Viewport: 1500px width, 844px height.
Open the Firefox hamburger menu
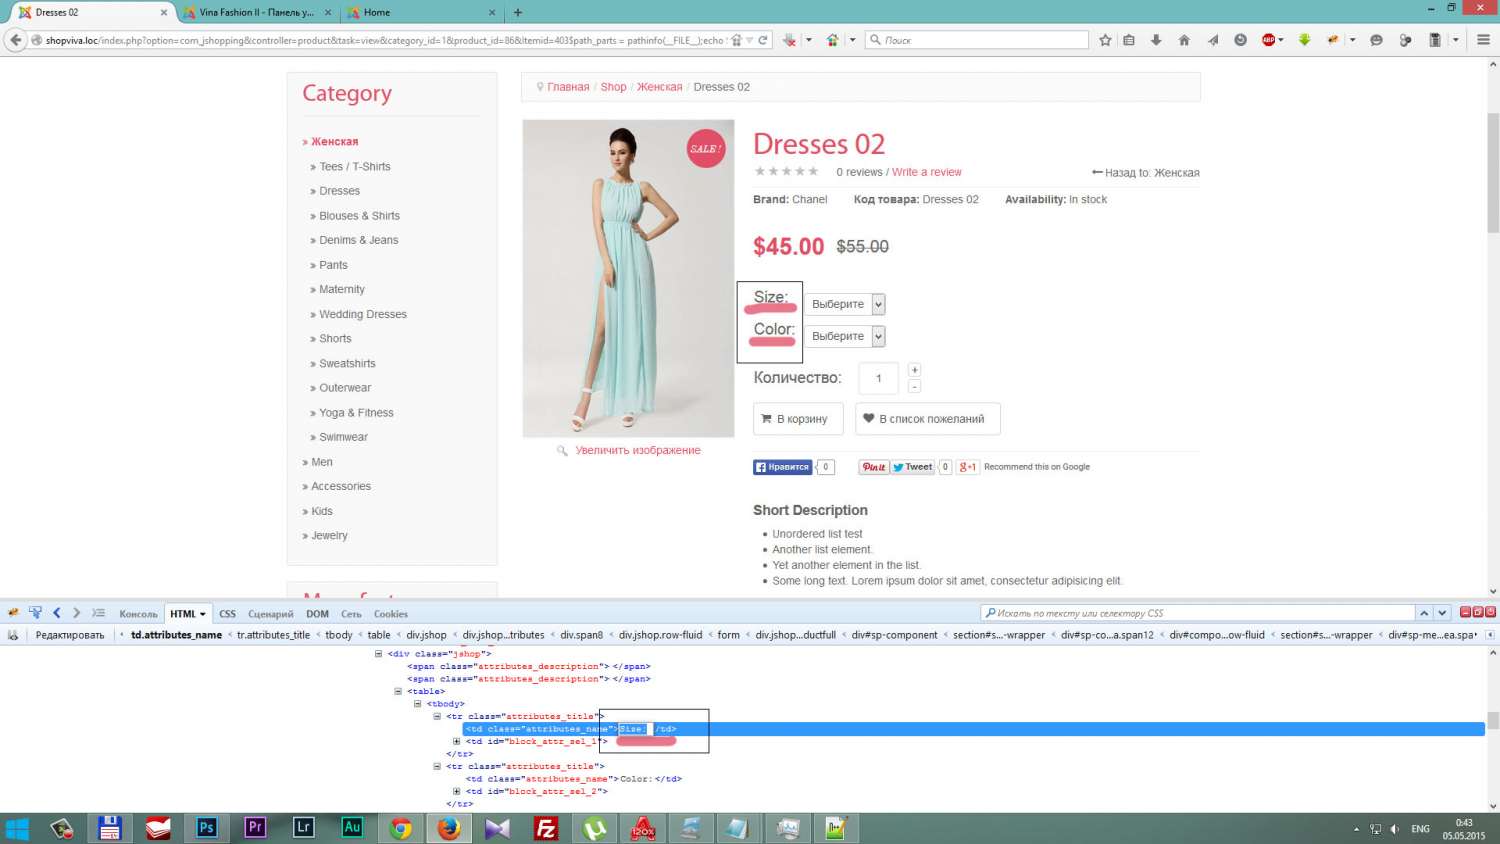coord(1483,40)
